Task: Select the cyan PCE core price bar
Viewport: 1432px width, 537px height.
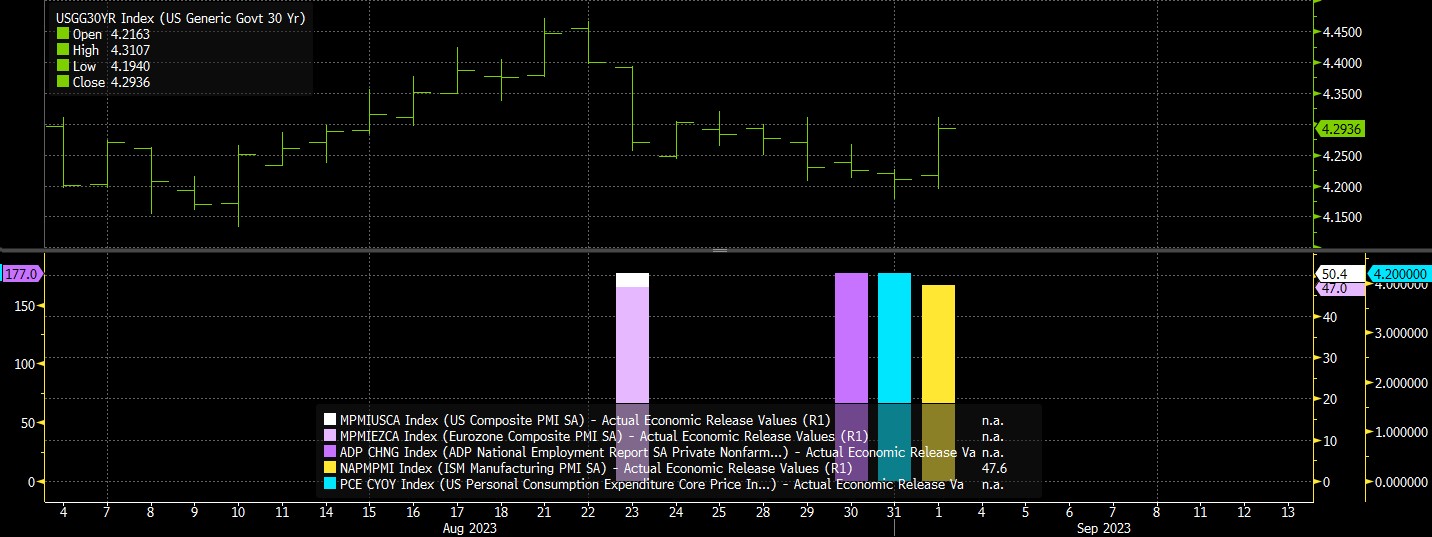Action: point(894,377)
